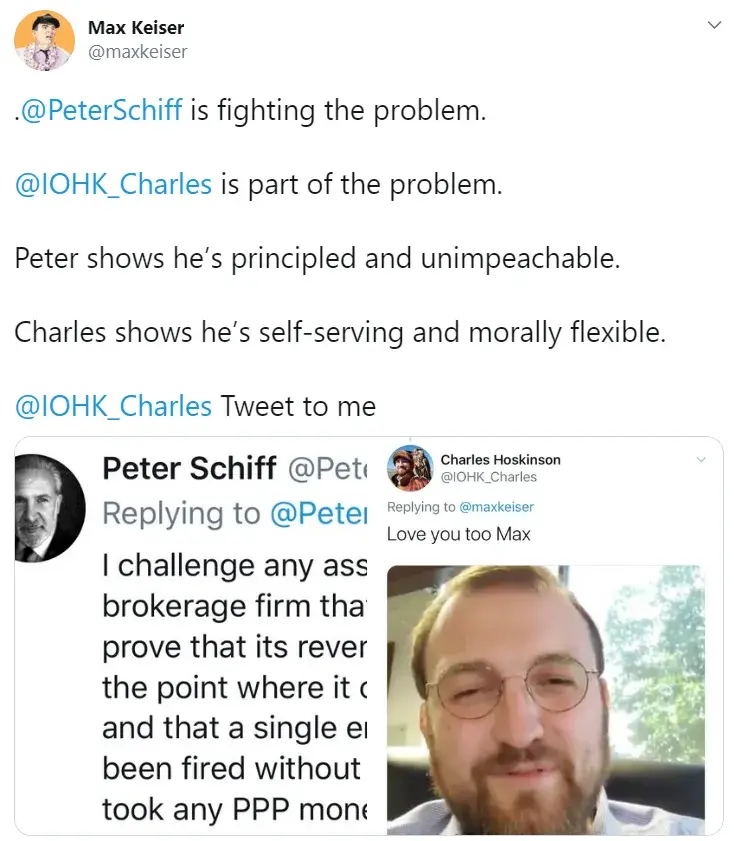Screen dimensions: 734x841
Task: Click the 'Replying to @Peter' mention link
Action: (x=319, y=513)
